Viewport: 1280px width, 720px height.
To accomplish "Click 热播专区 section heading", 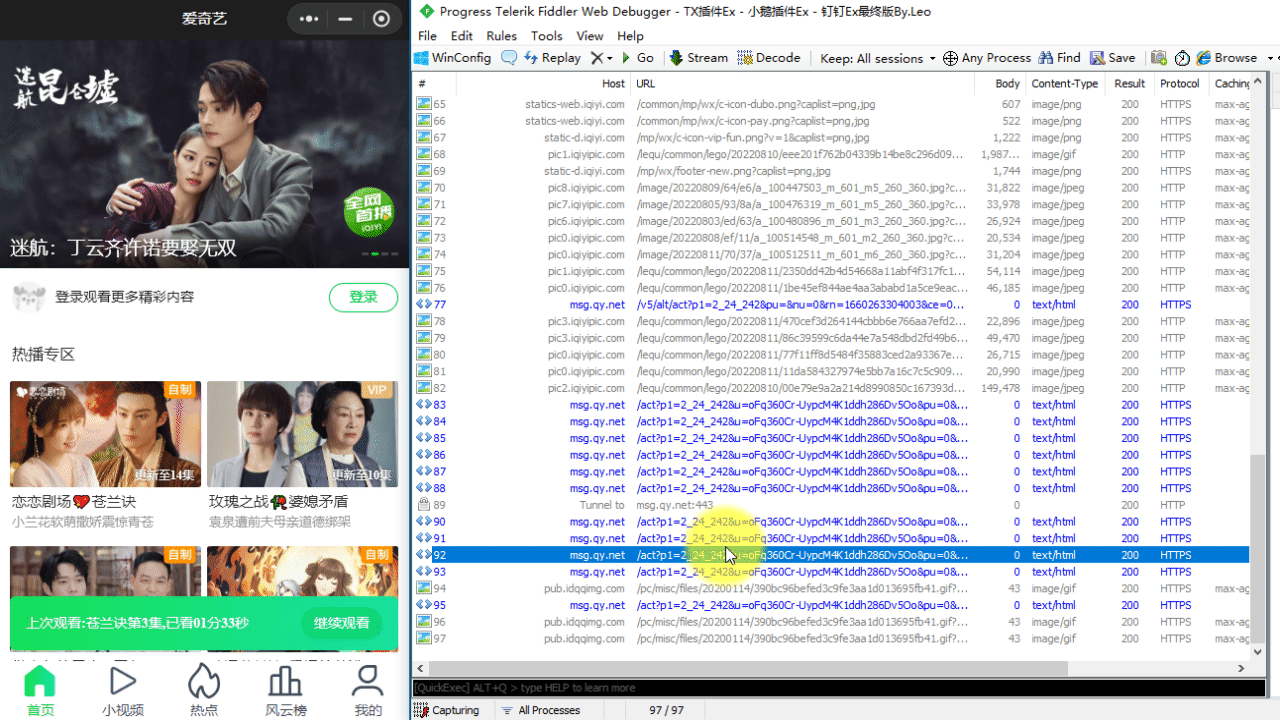I will click(x=43, y=355).
